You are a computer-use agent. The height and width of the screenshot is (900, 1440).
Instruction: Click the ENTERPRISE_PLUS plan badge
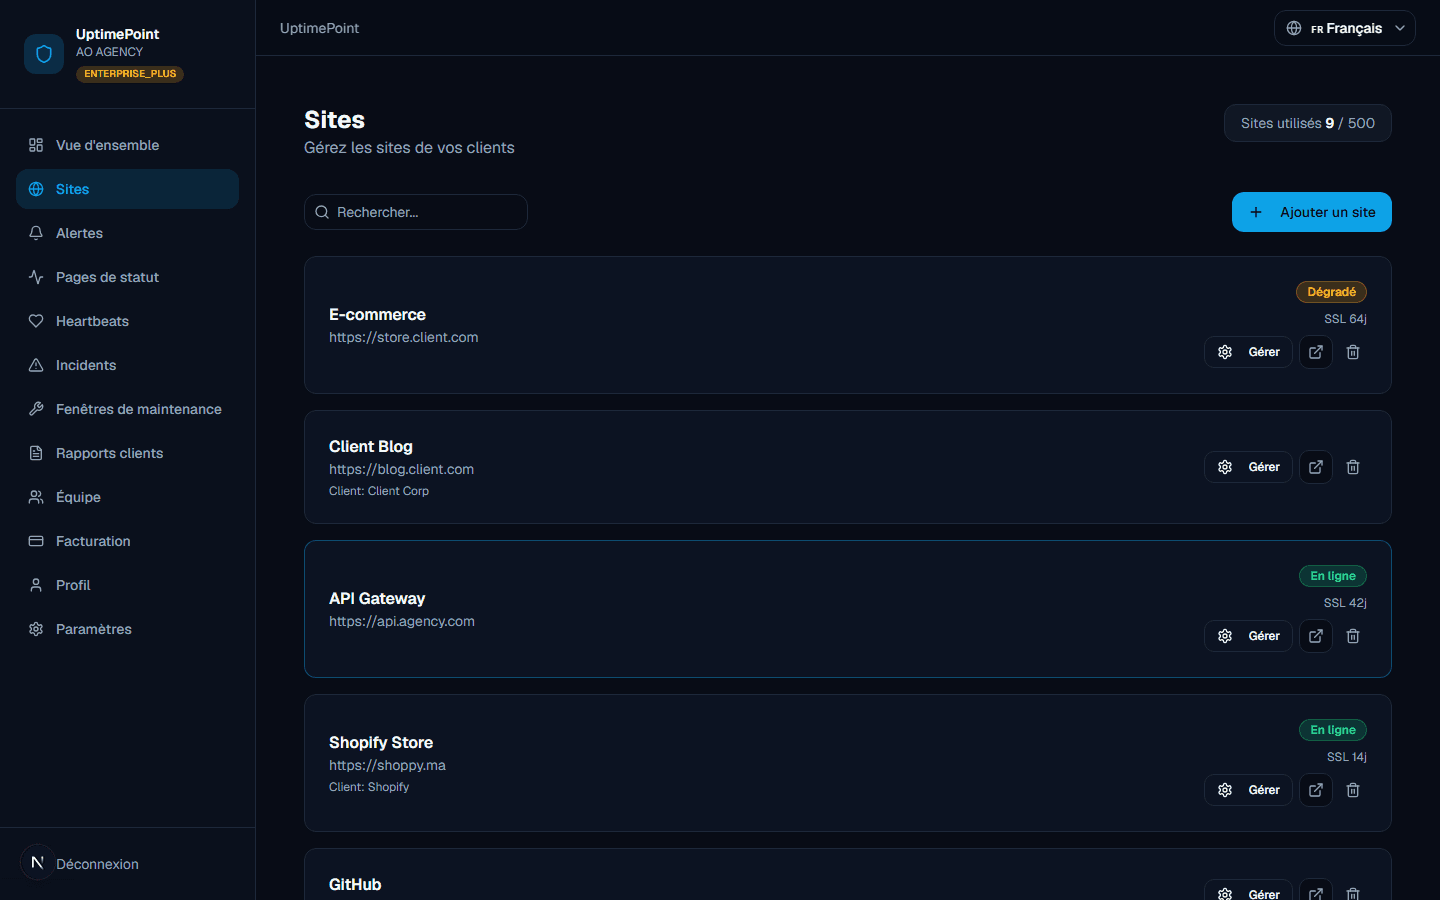coord(130,74)
